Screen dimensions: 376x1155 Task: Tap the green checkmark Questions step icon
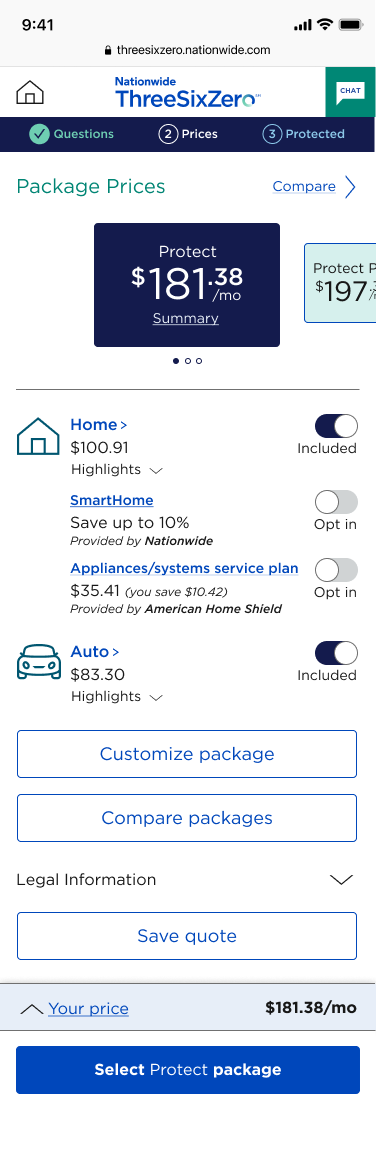pos(39,134)
